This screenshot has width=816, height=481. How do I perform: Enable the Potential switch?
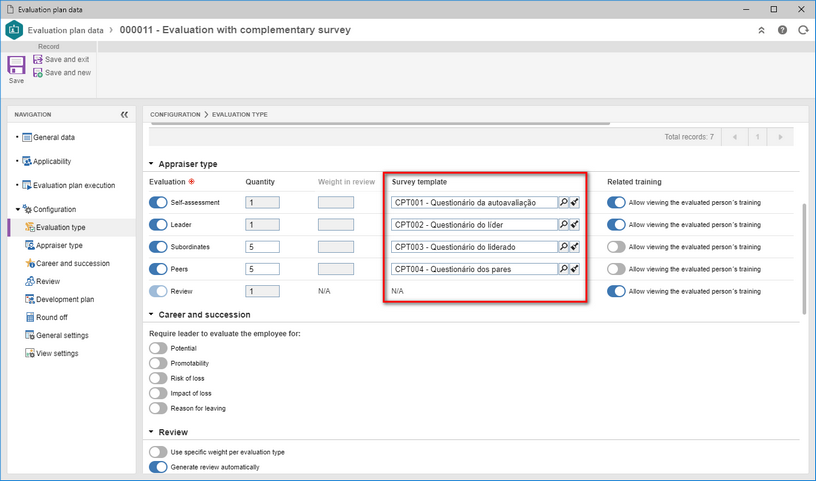coord(158,348)
